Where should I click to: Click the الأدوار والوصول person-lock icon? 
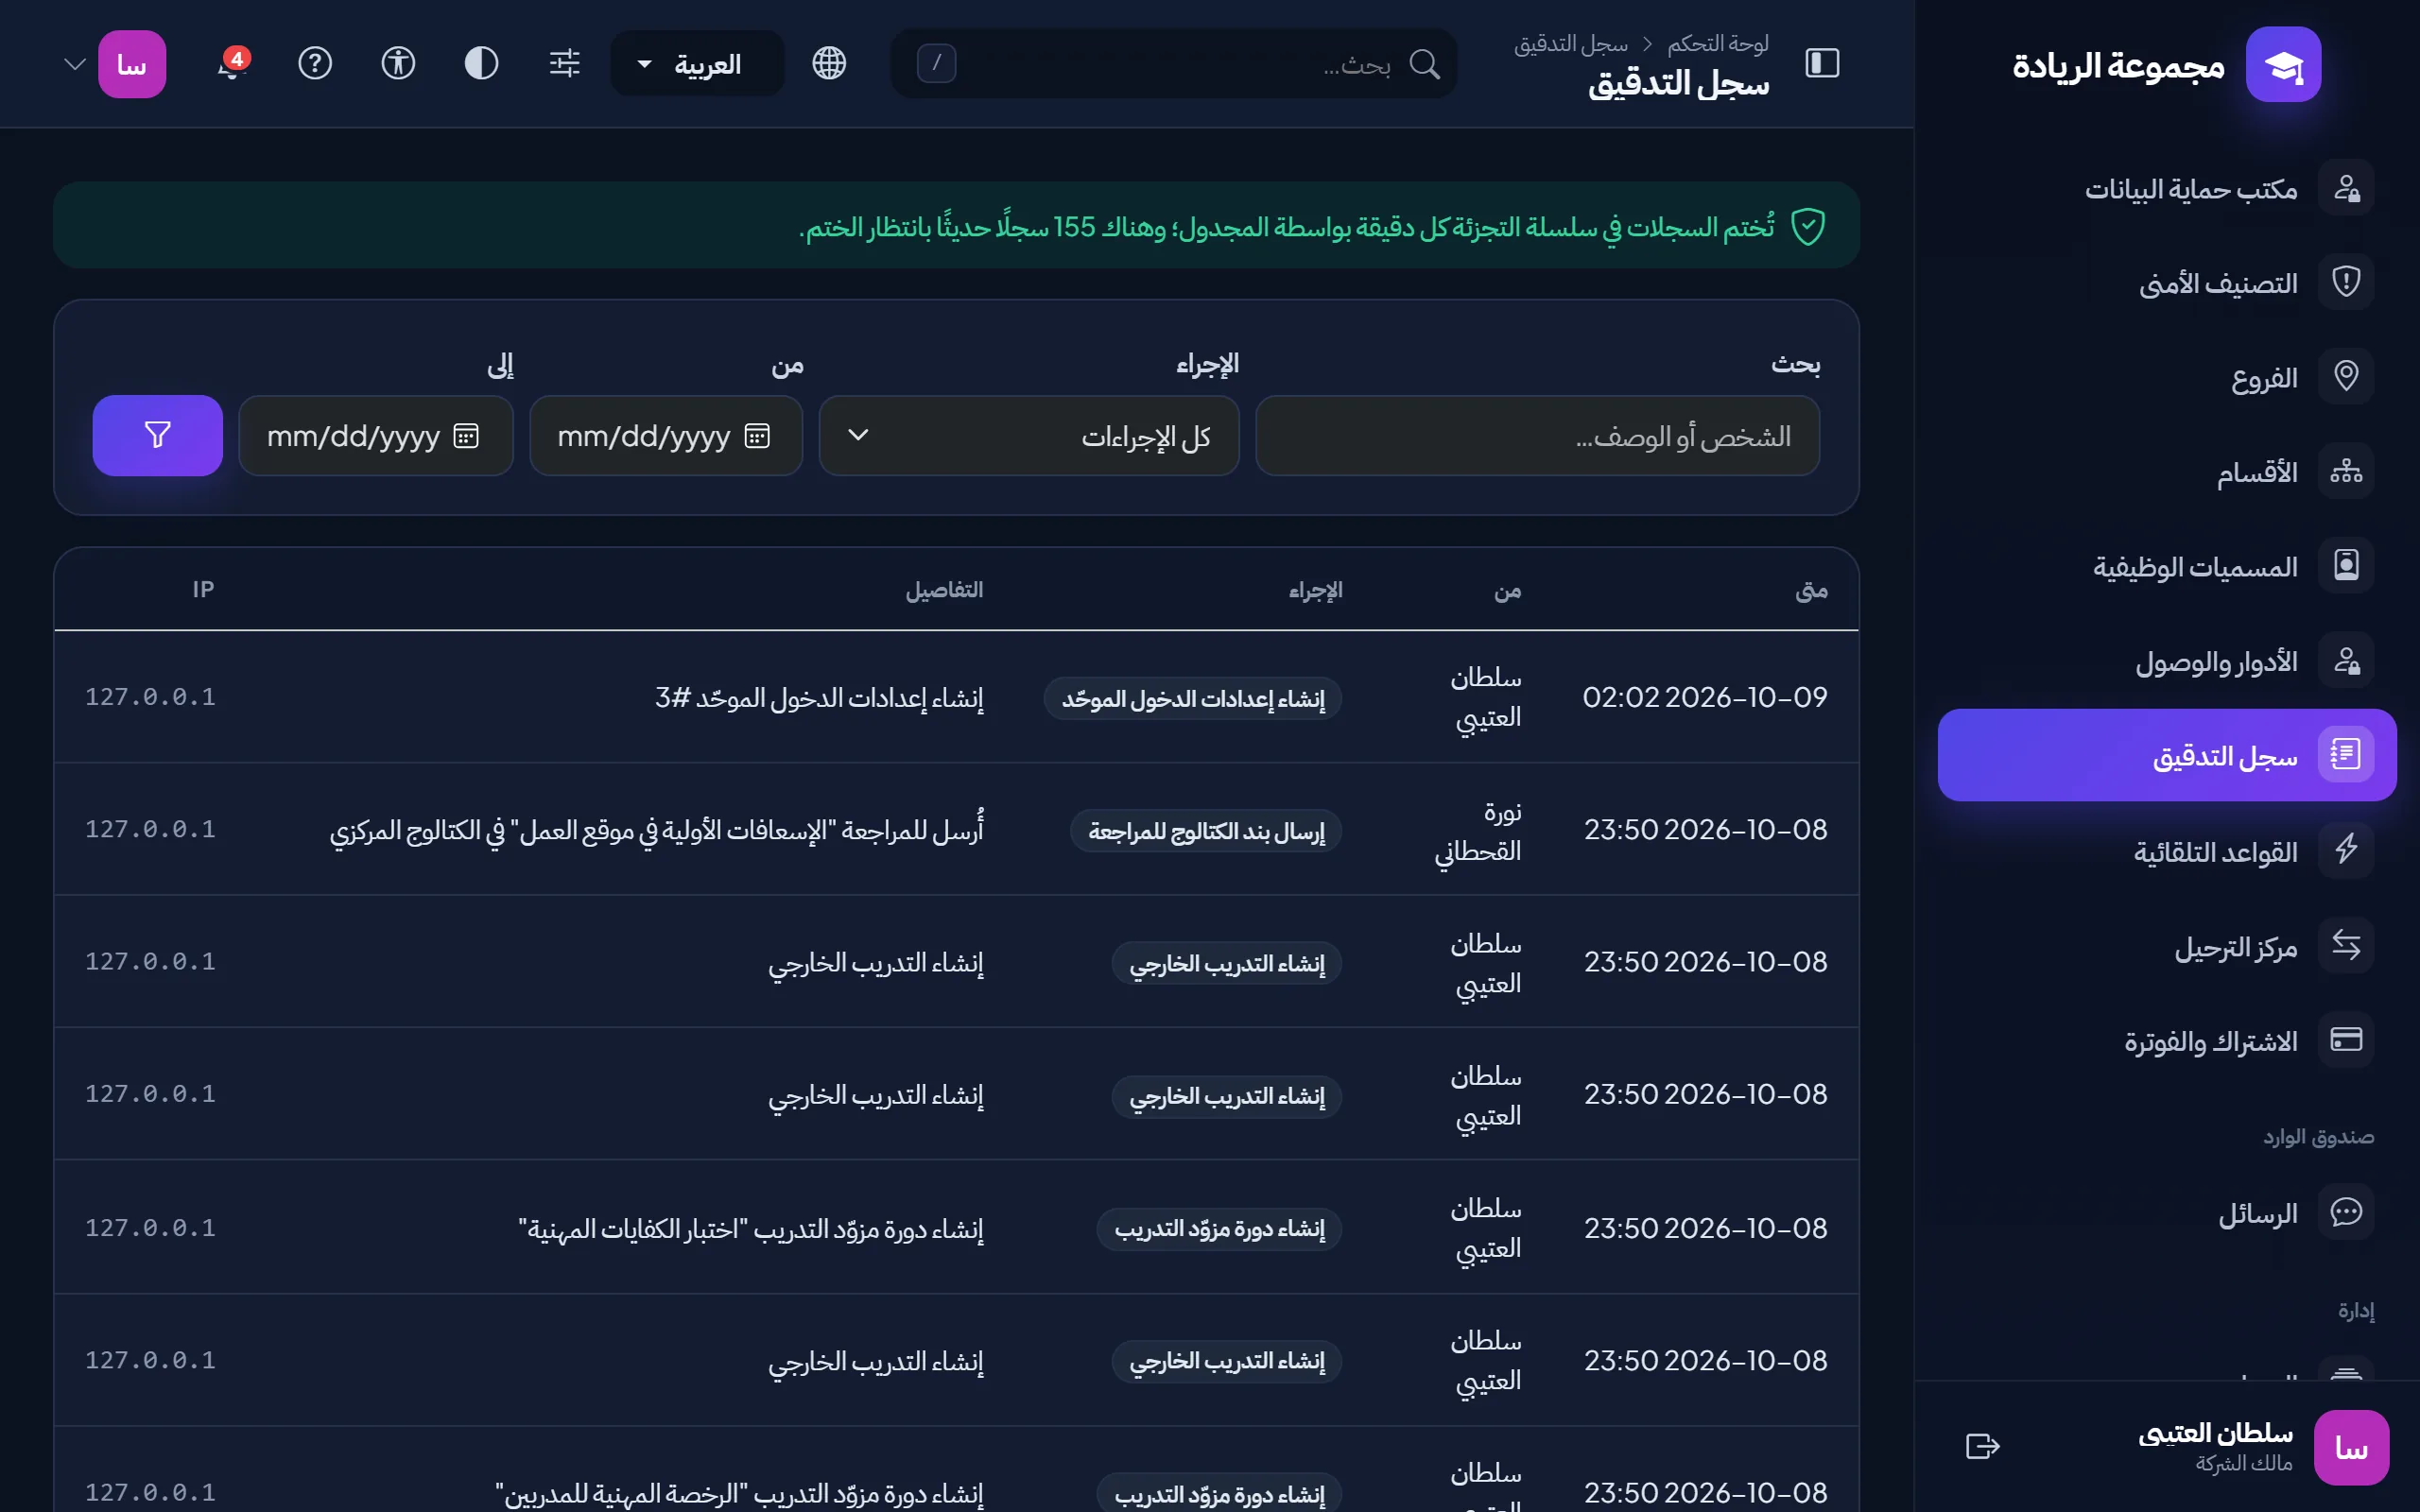point(2346,661)
